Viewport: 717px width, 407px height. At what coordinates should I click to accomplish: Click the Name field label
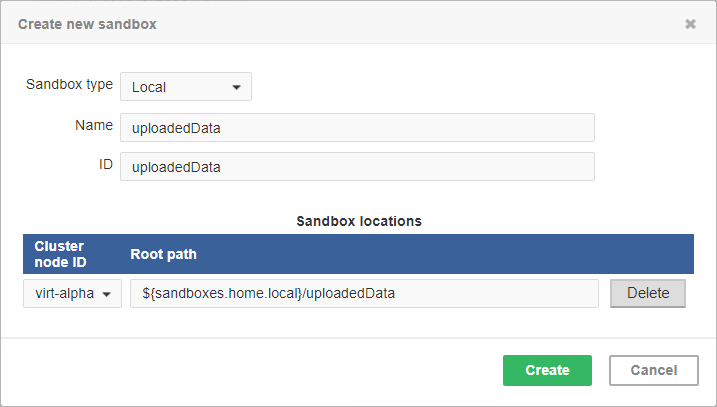pyautogui.click(x=94, y=126)
